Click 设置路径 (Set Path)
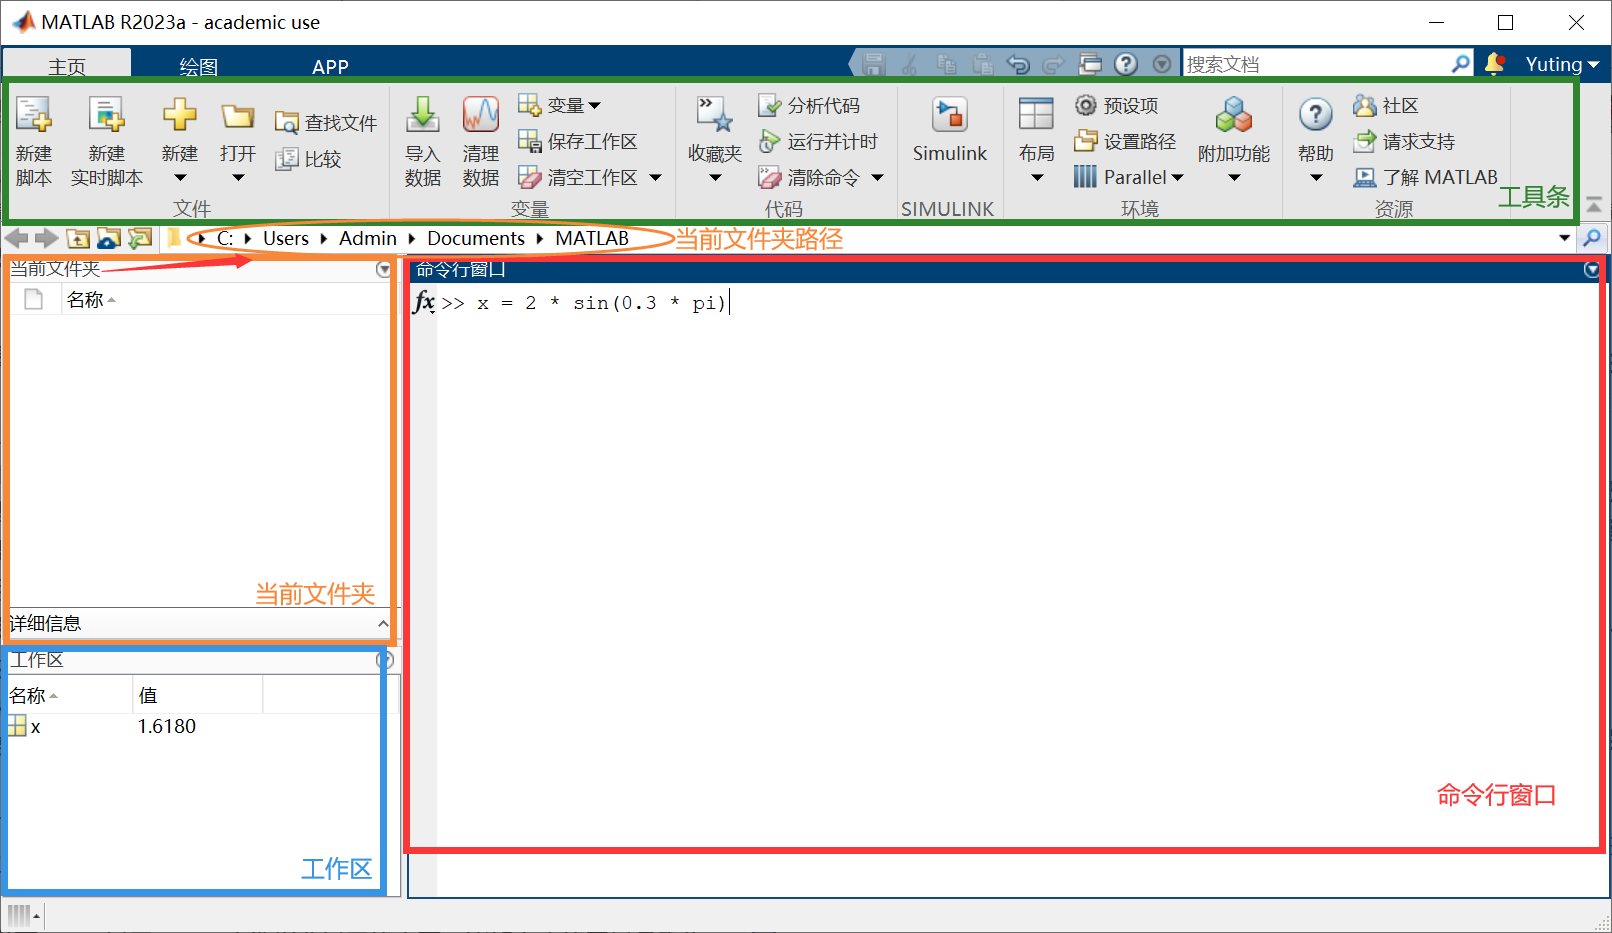The width and height of the screenshot is (1612, 933). click(x=1125, y=141)
